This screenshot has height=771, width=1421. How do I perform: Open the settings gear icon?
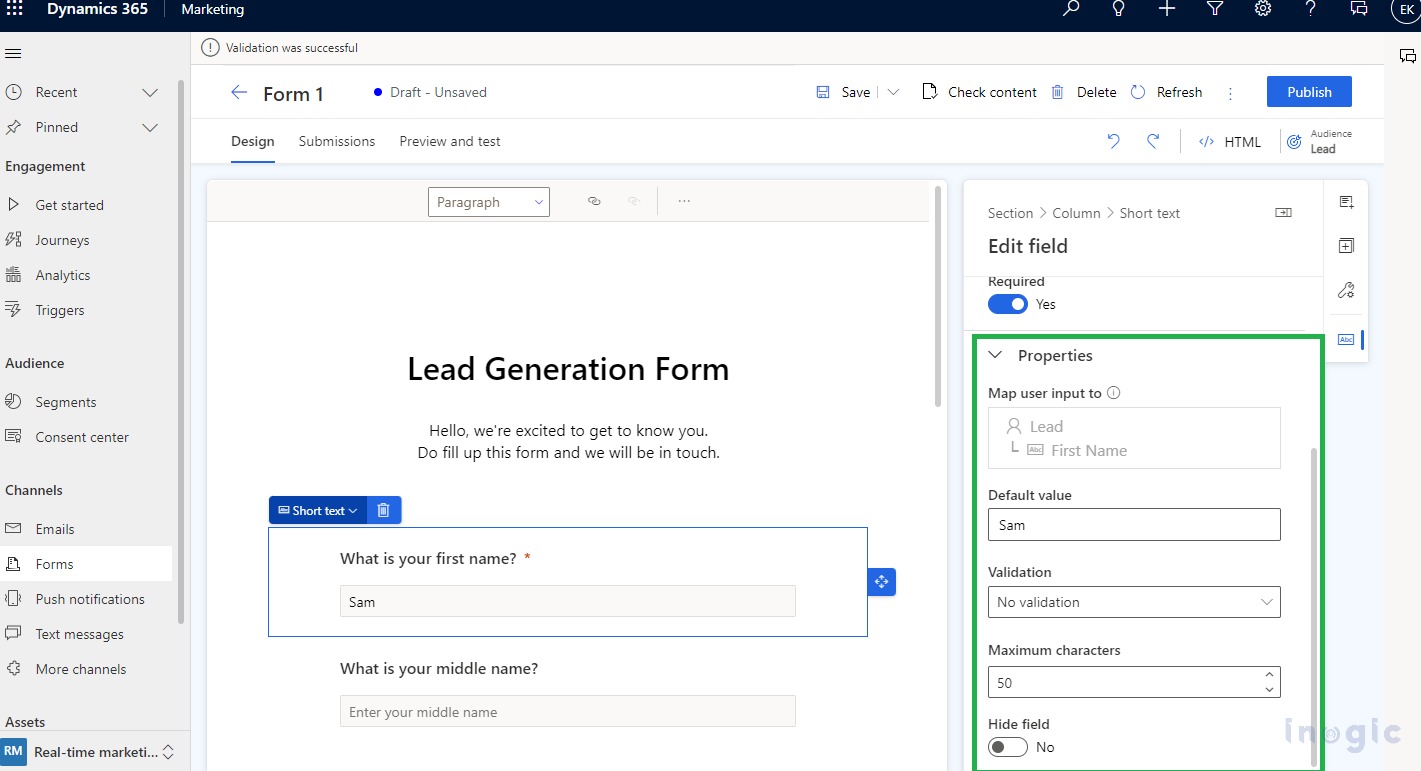1263,9
